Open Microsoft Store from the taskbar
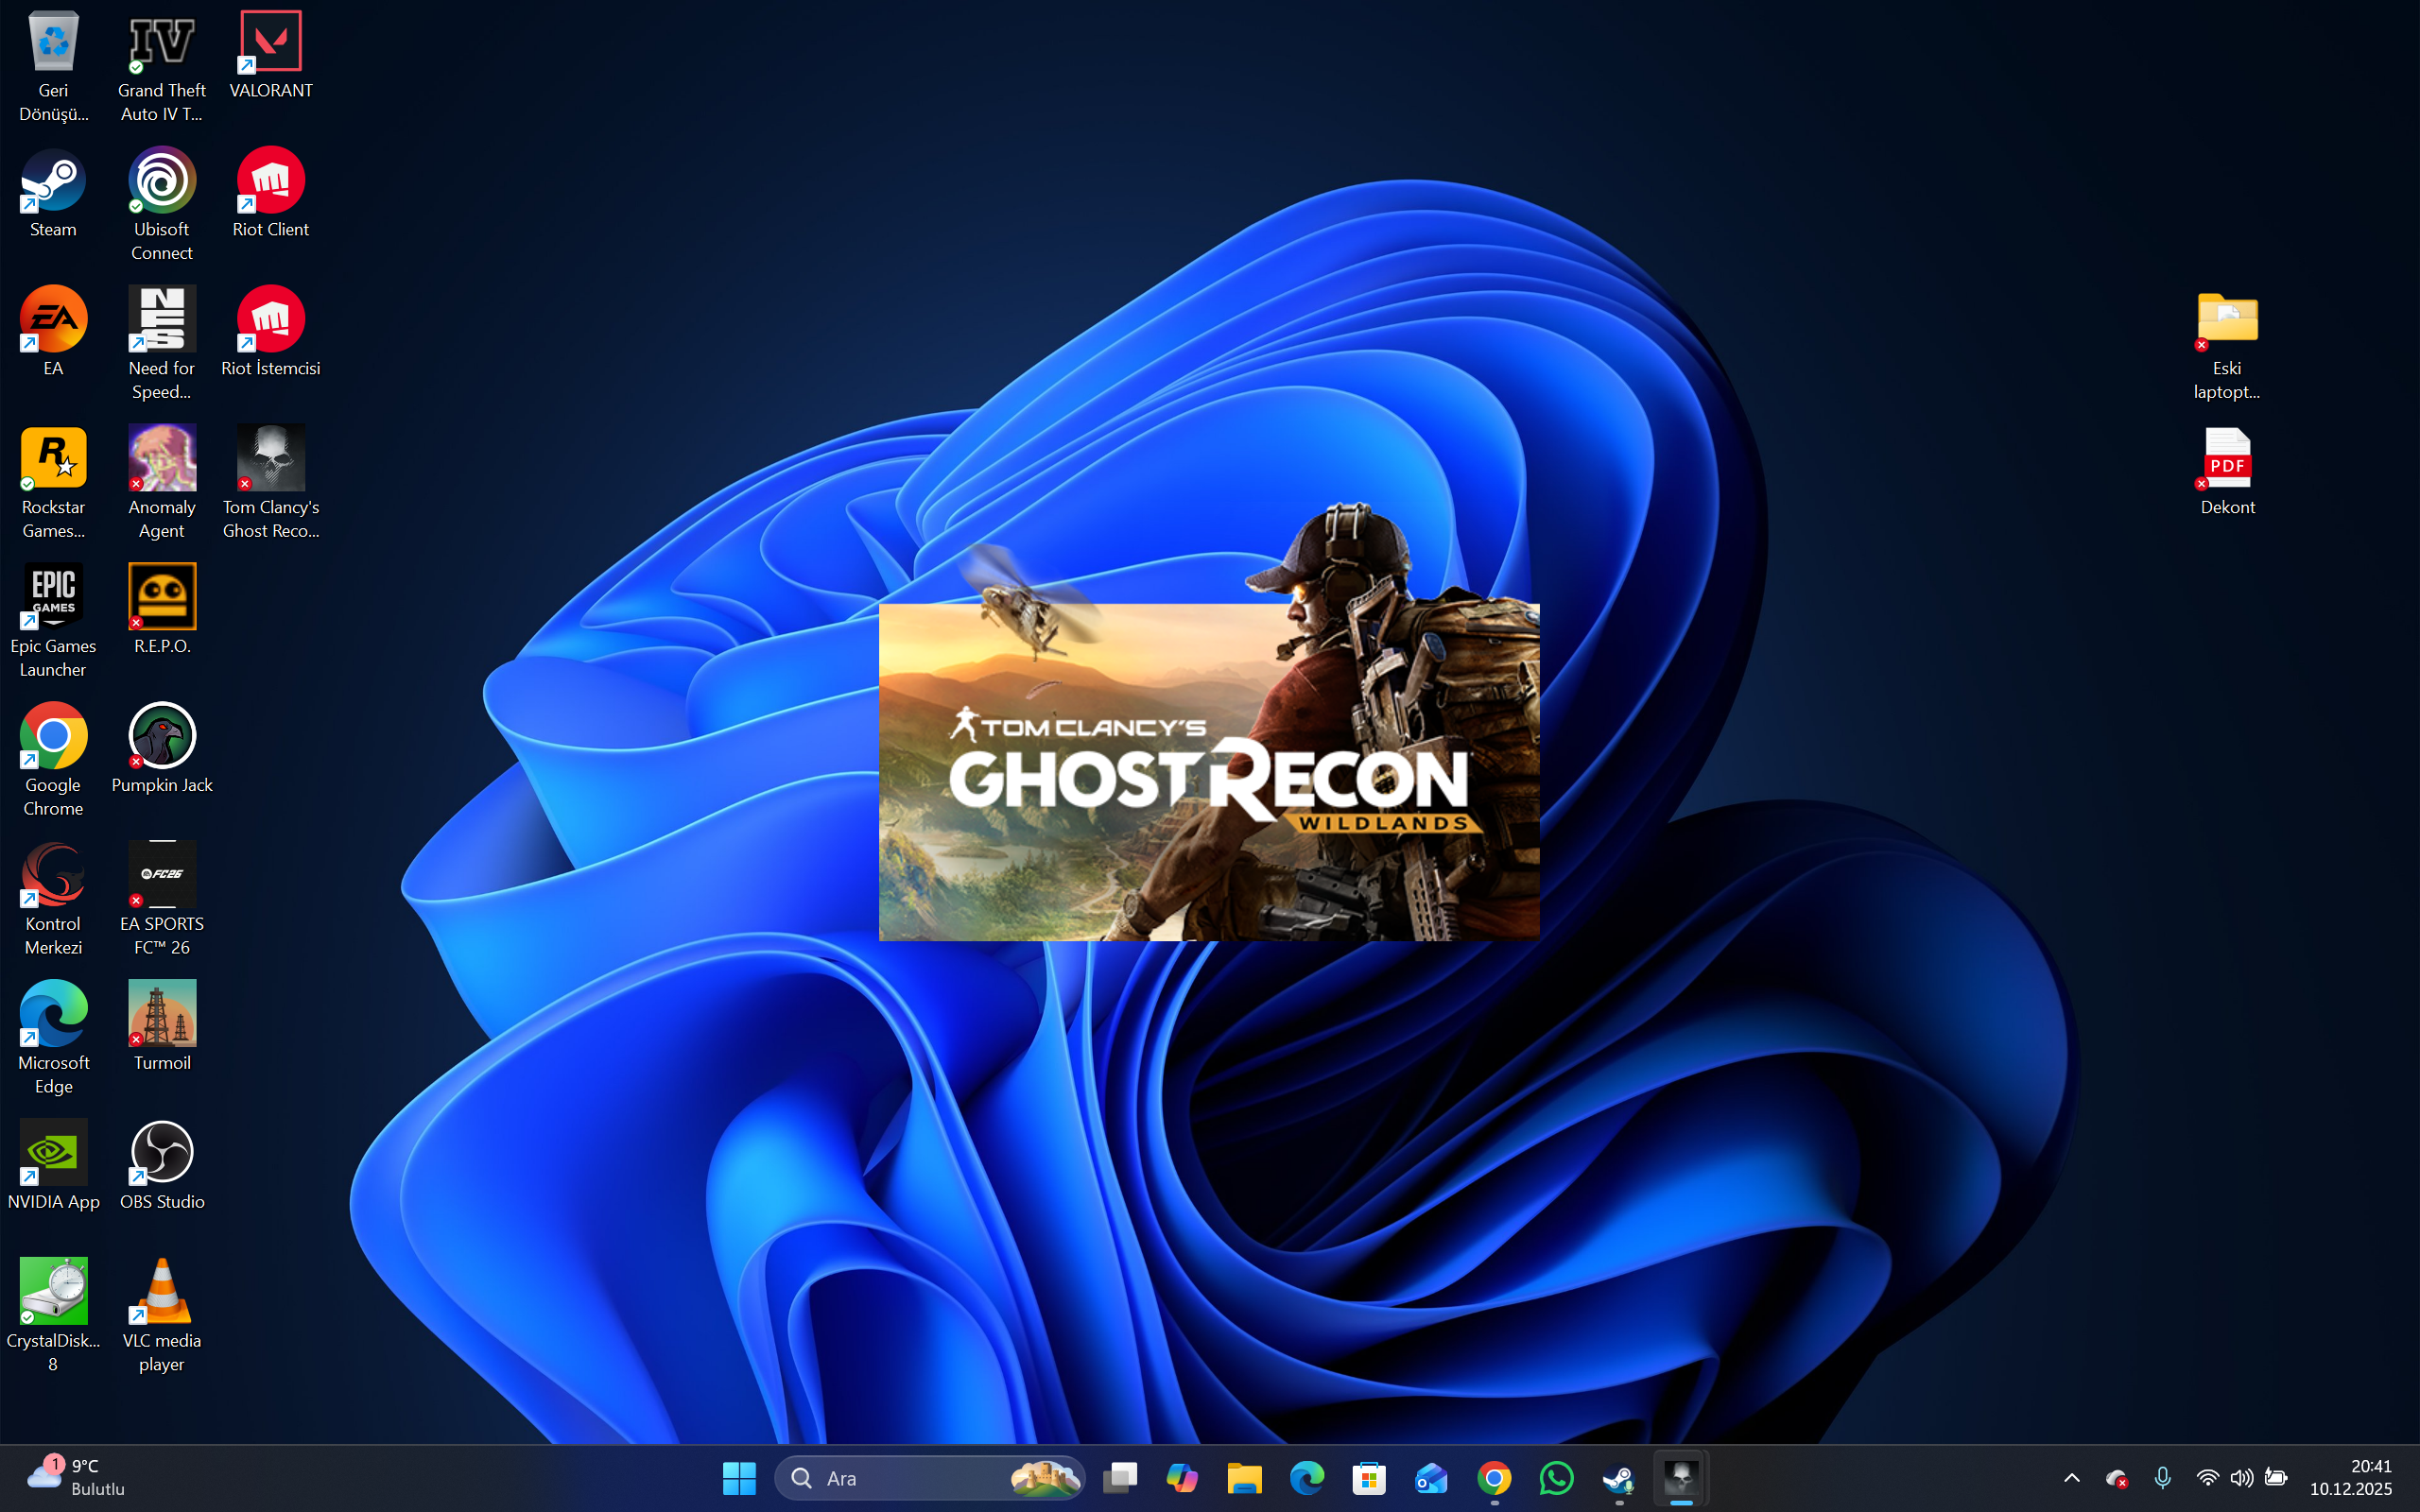 [x=1369, y=1478]
